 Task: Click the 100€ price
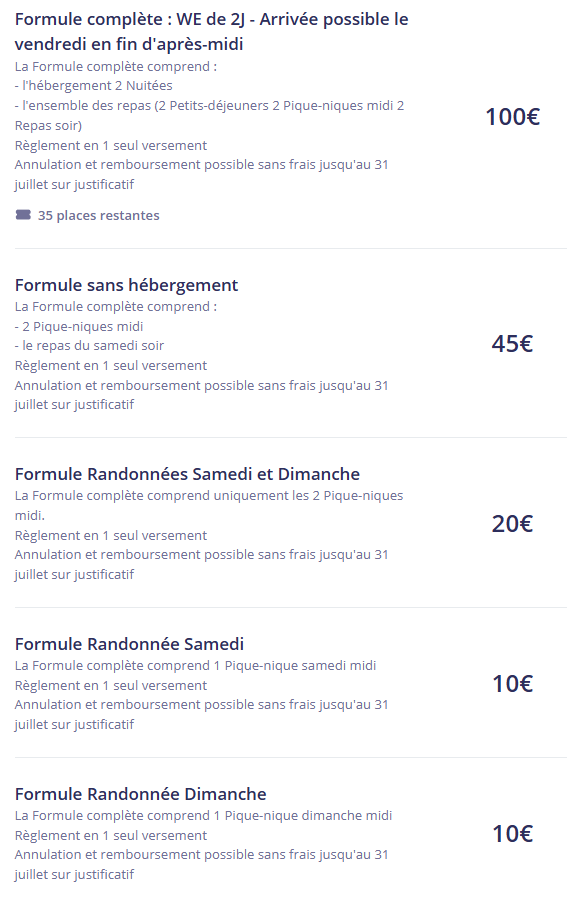512,117
